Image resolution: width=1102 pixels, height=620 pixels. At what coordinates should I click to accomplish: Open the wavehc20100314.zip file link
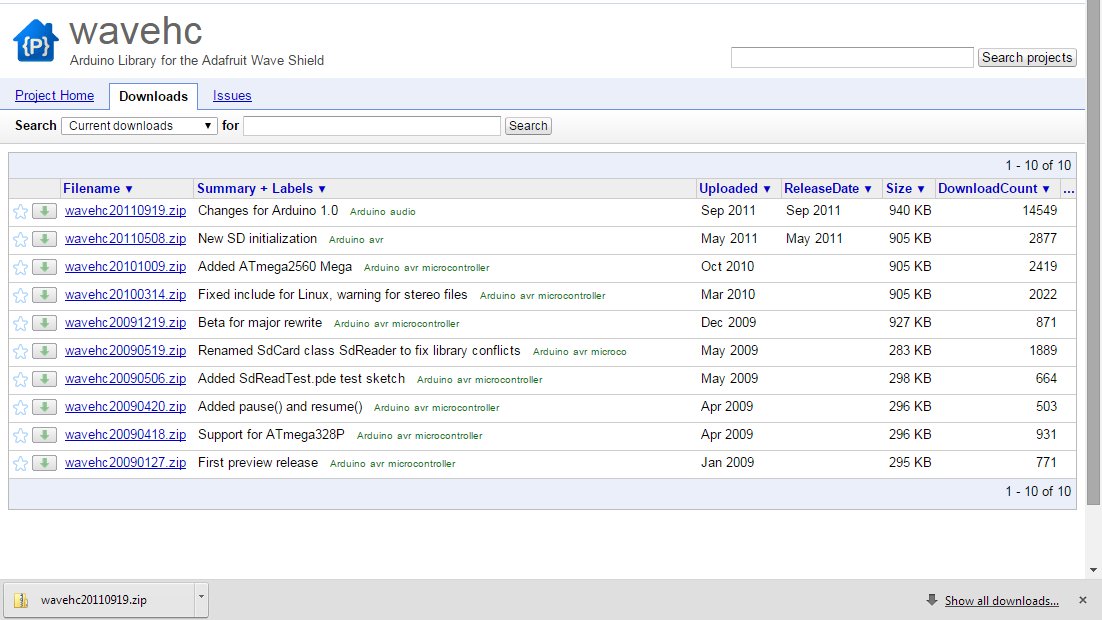tap(125, 295)
